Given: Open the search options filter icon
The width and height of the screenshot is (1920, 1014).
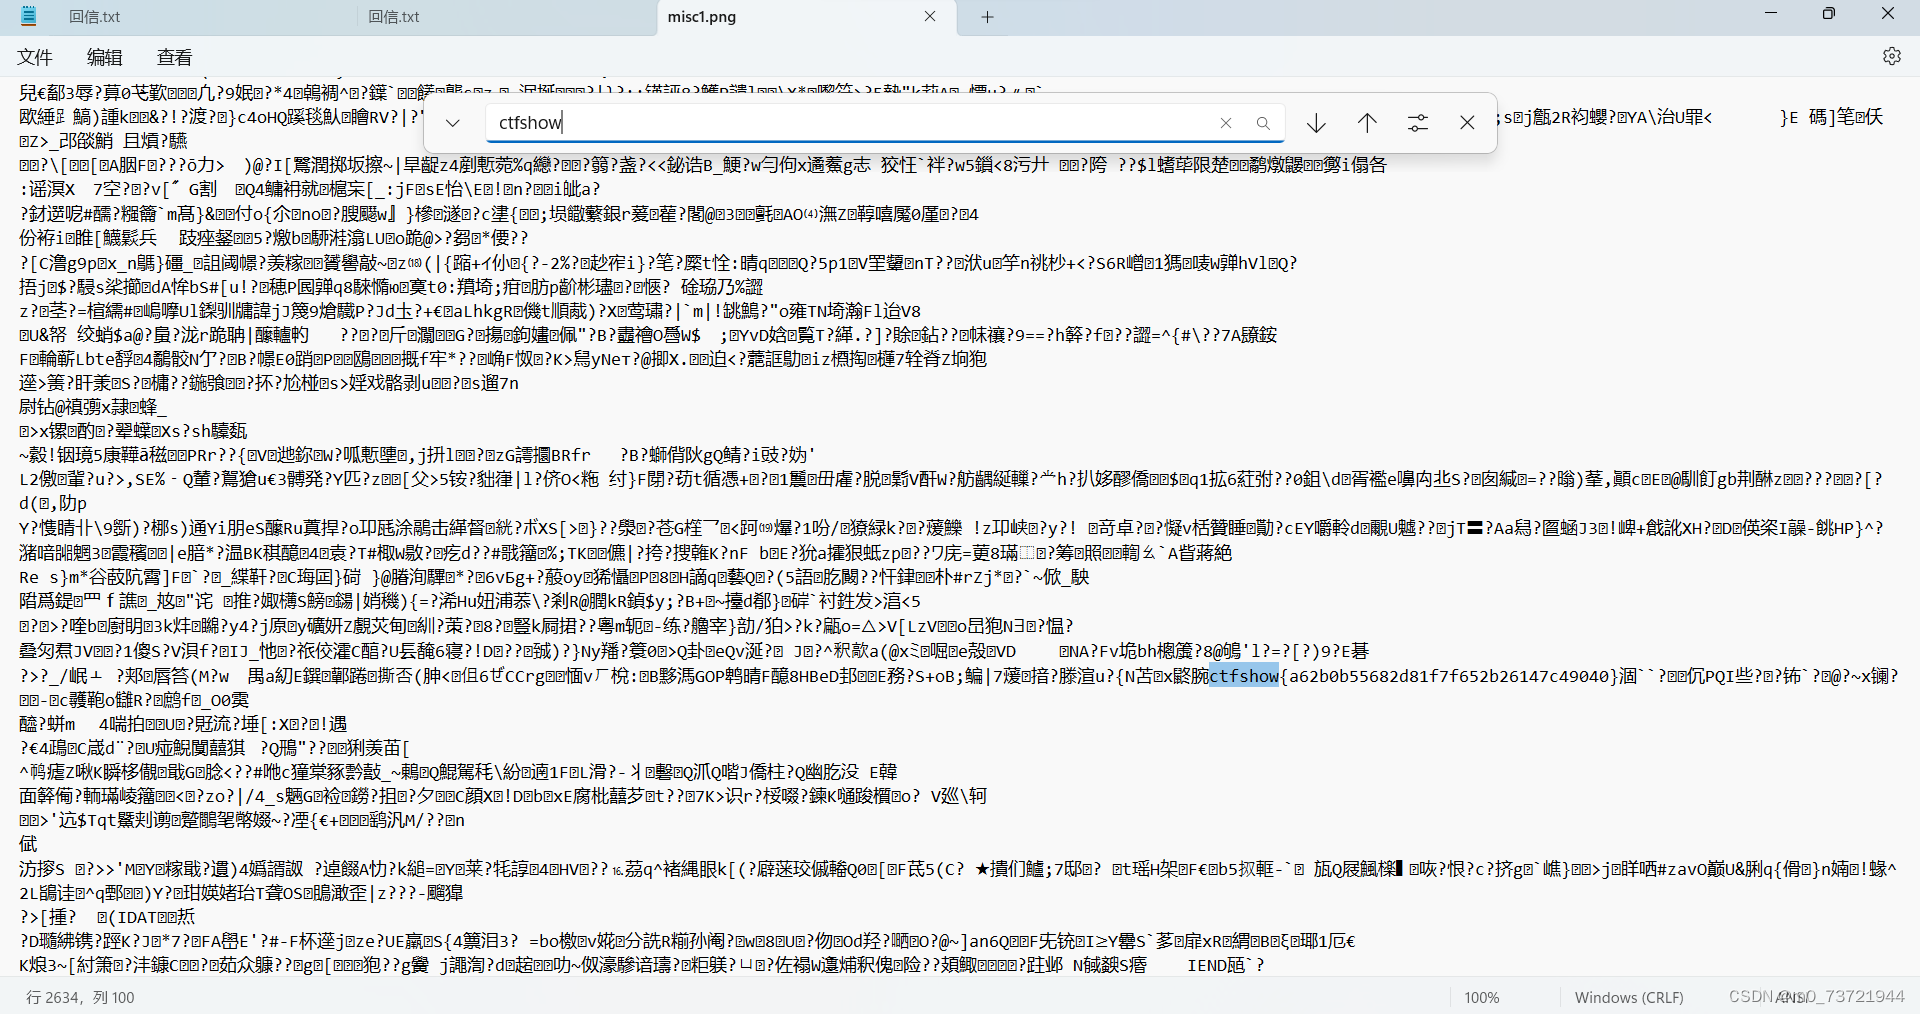Looking at the screenshot, I should tap(1417, 122).
